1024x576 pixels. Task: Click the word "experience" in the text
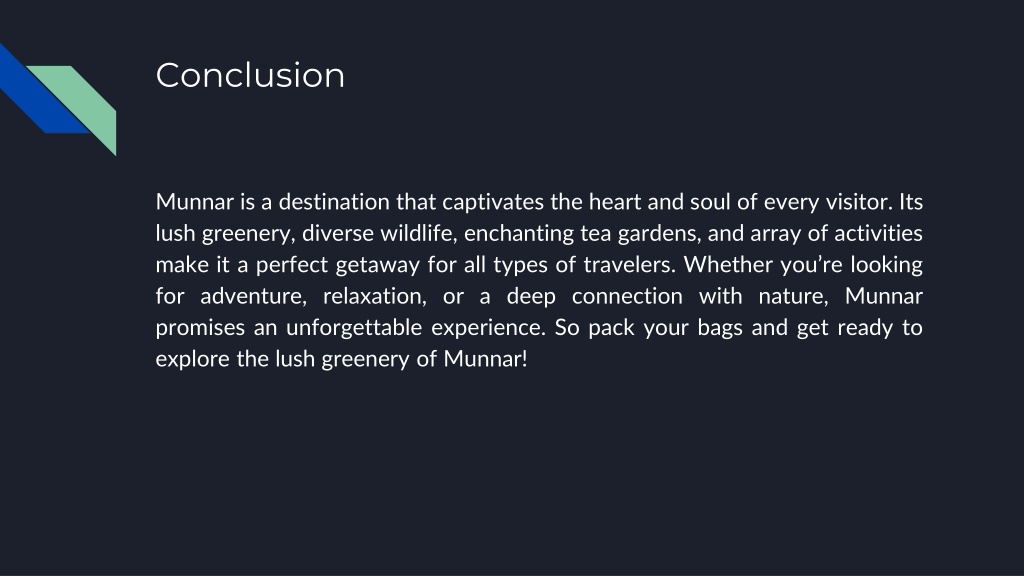pyautogui.click(x=488, y=327)
